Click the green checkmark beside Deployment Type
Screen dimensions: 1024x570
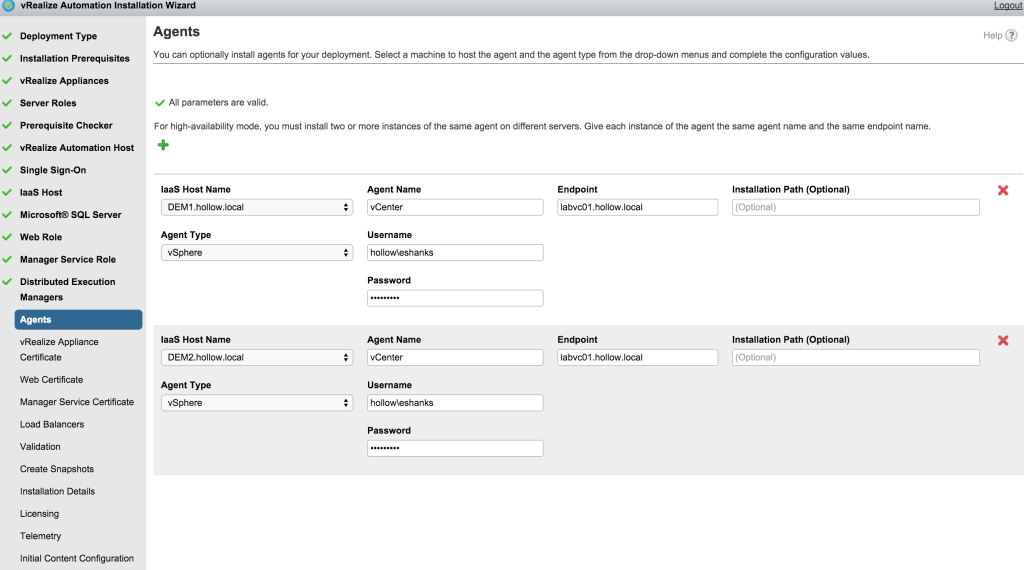pos(7,36)
